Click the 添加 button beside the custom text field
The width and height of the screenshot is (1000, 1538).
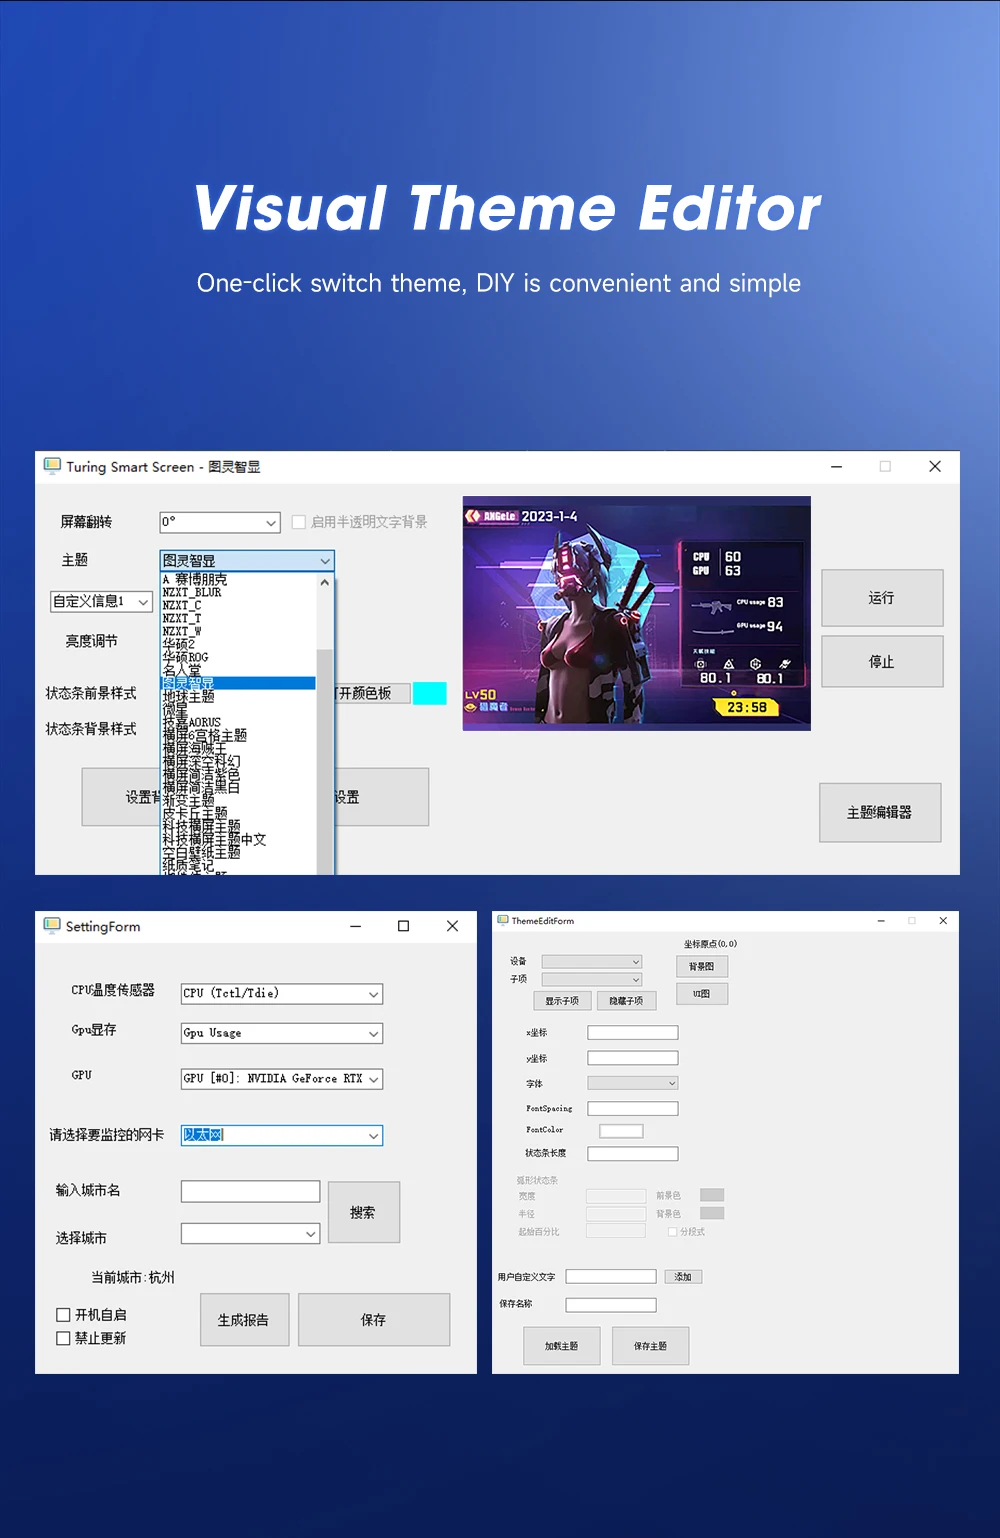pos(683,1277)
